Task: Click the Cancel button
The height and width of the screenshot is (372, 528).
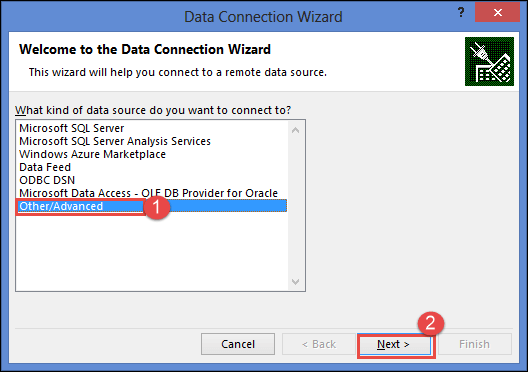Action: [238, 344]
